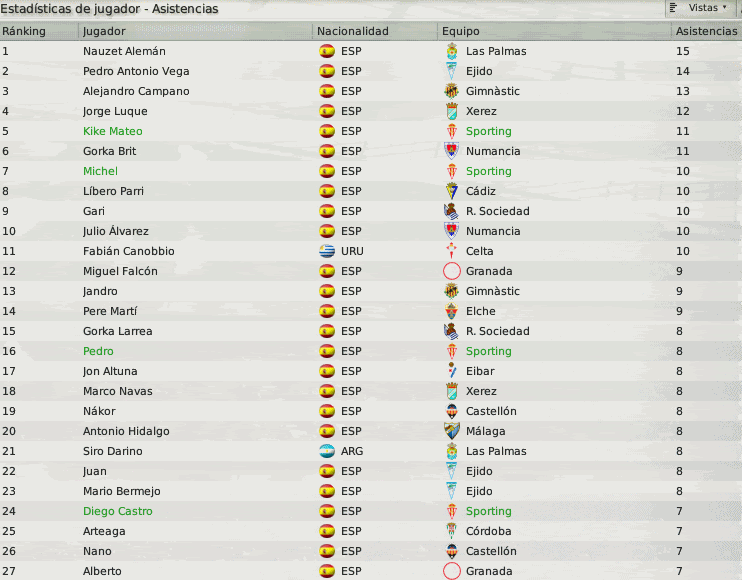Click the Uruguay flag next to Fabián Canobbio
Screen dimensions: 742x580
[x=327, y=251]
